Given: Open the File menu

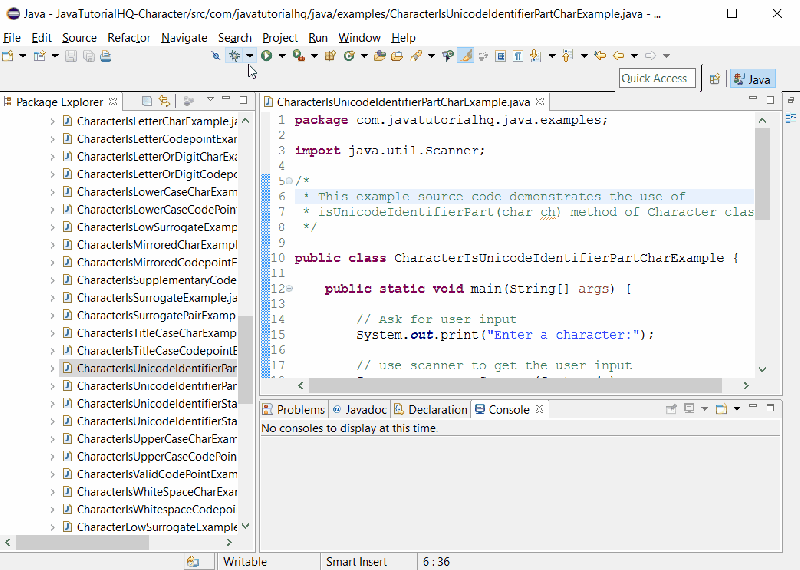Looking at the screenshot, I should (x=12, y=38).
